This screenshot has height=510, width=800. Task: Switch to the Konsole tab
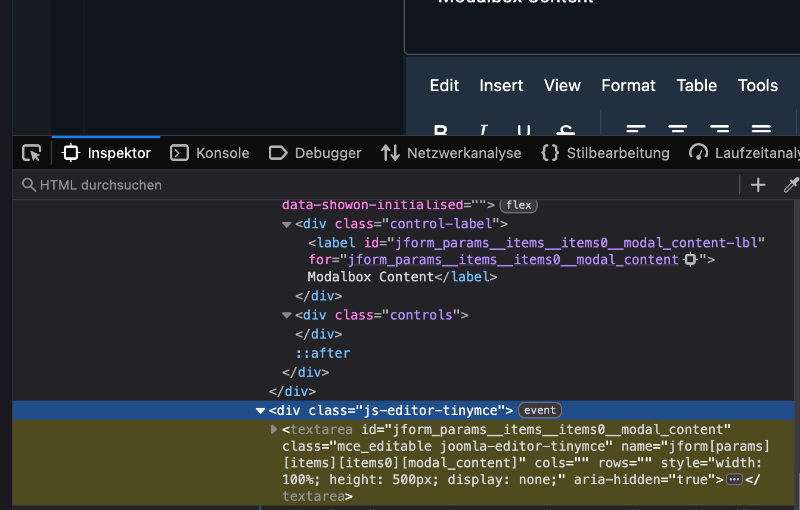click(x=210, y=153)
